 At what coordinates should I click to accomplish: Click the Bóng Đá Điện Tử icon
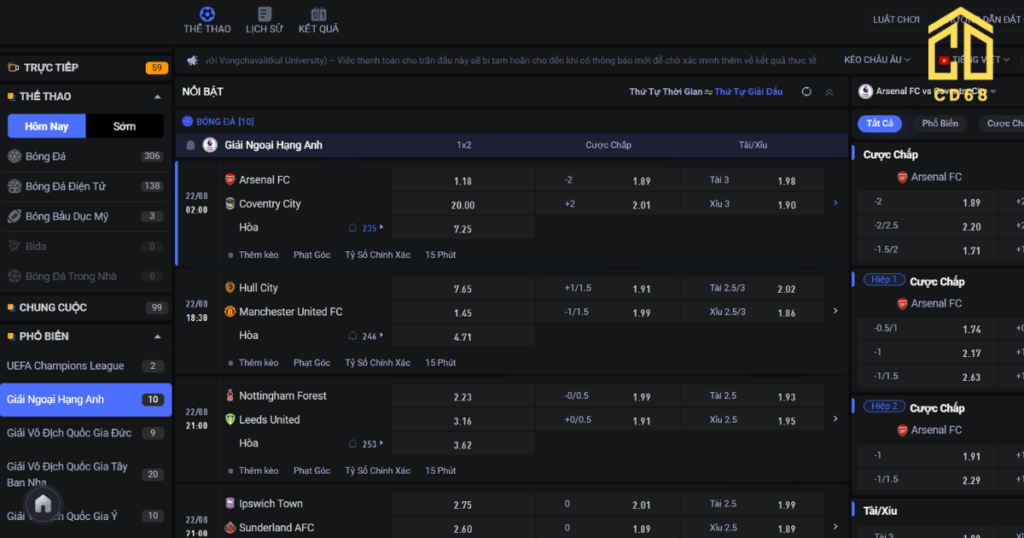tap(14, 186)
